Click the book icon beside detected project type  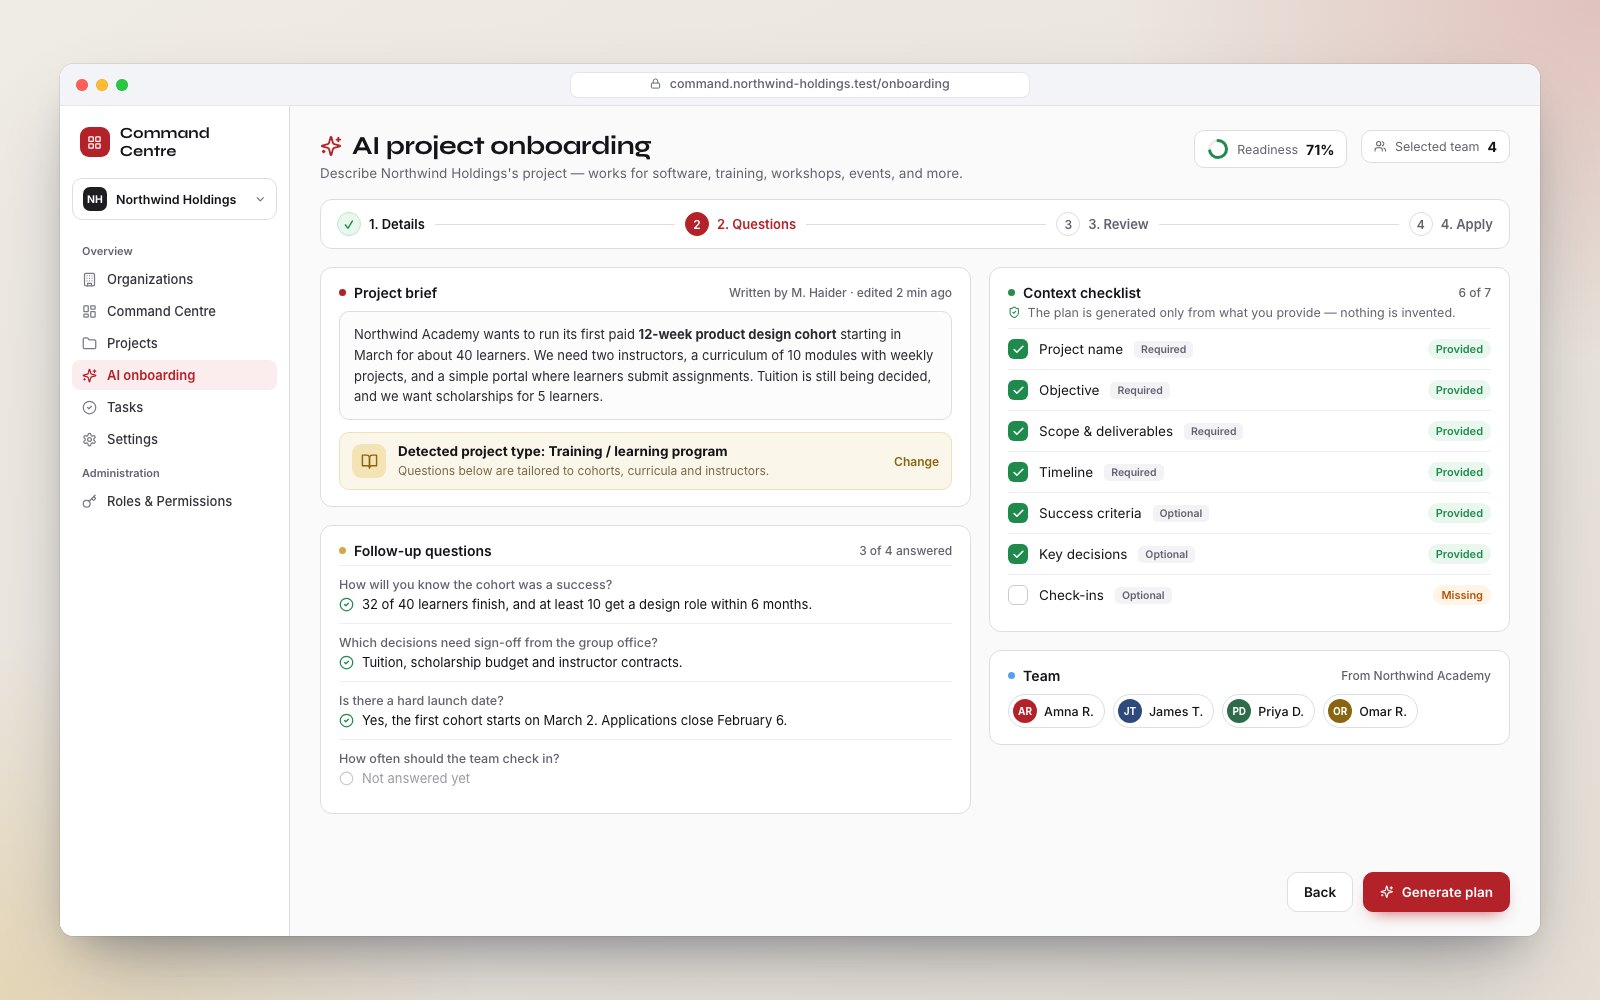click(x=369, y=461)
